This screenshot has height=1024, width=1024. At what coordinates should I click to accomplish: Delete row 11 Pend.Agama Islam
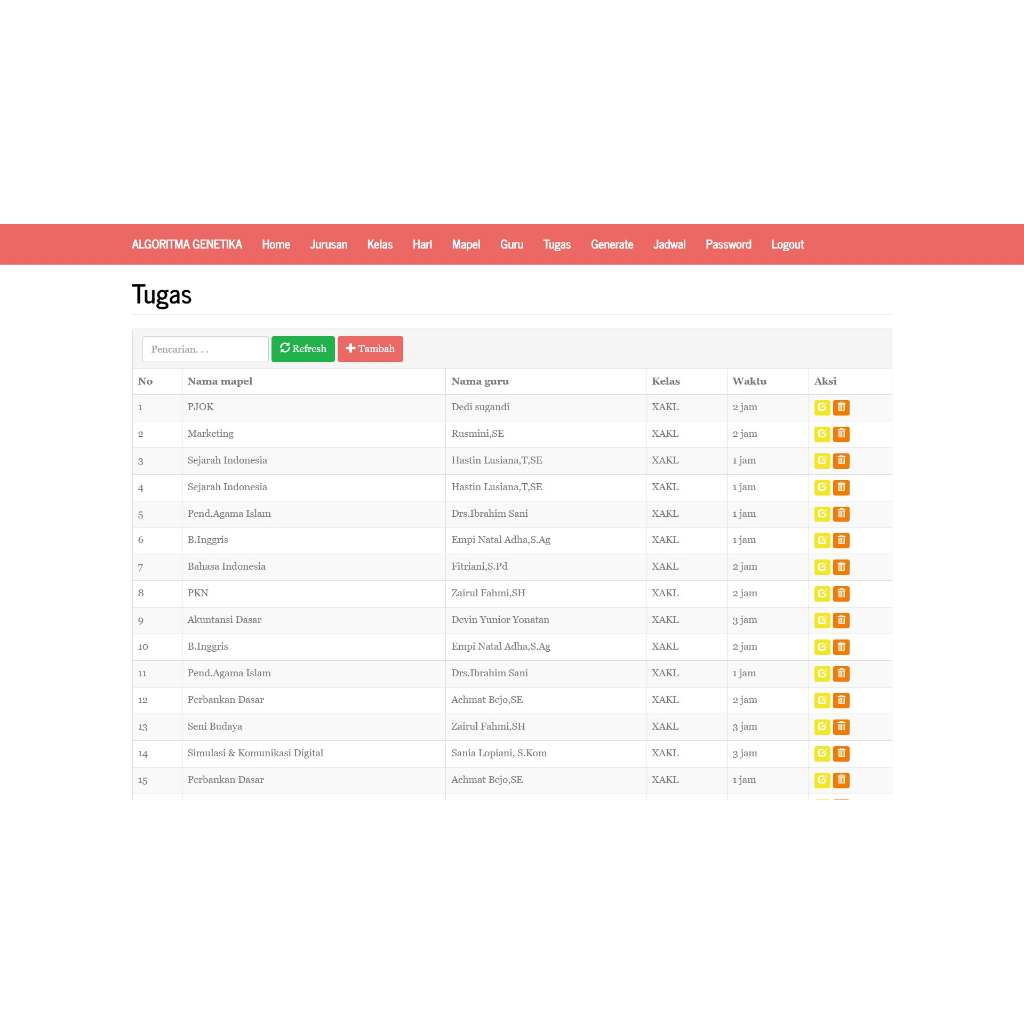click(841, 673)
